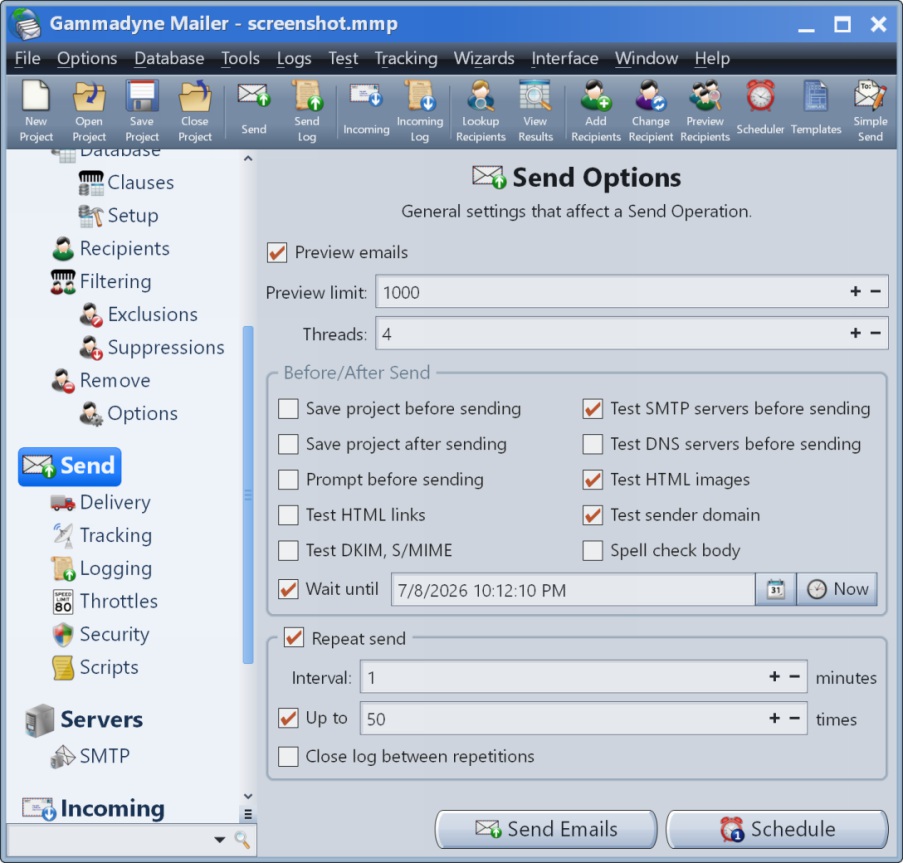Screen dimensions: 903x863
Task: Click the sidebar vertical scrollbar thumb
Action: [248, 495]
